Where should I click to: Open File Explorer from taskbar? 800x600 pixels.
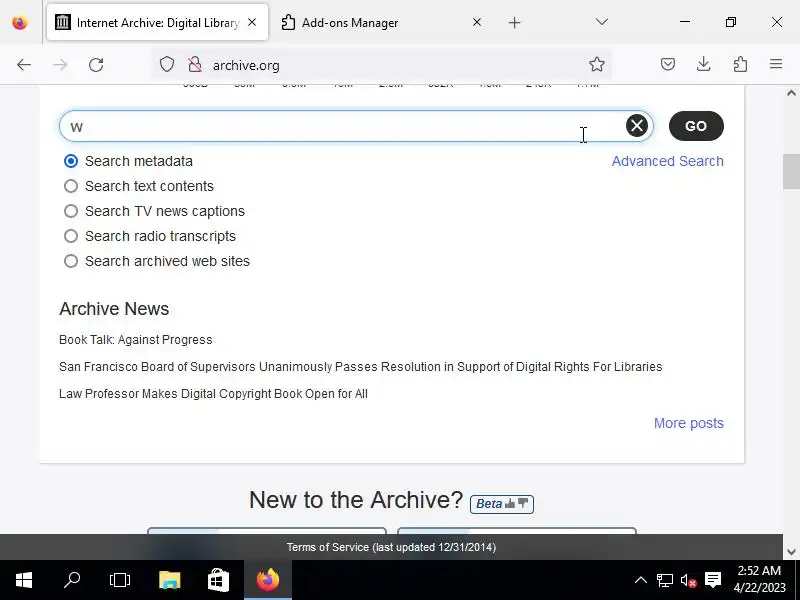click(169, 580)
